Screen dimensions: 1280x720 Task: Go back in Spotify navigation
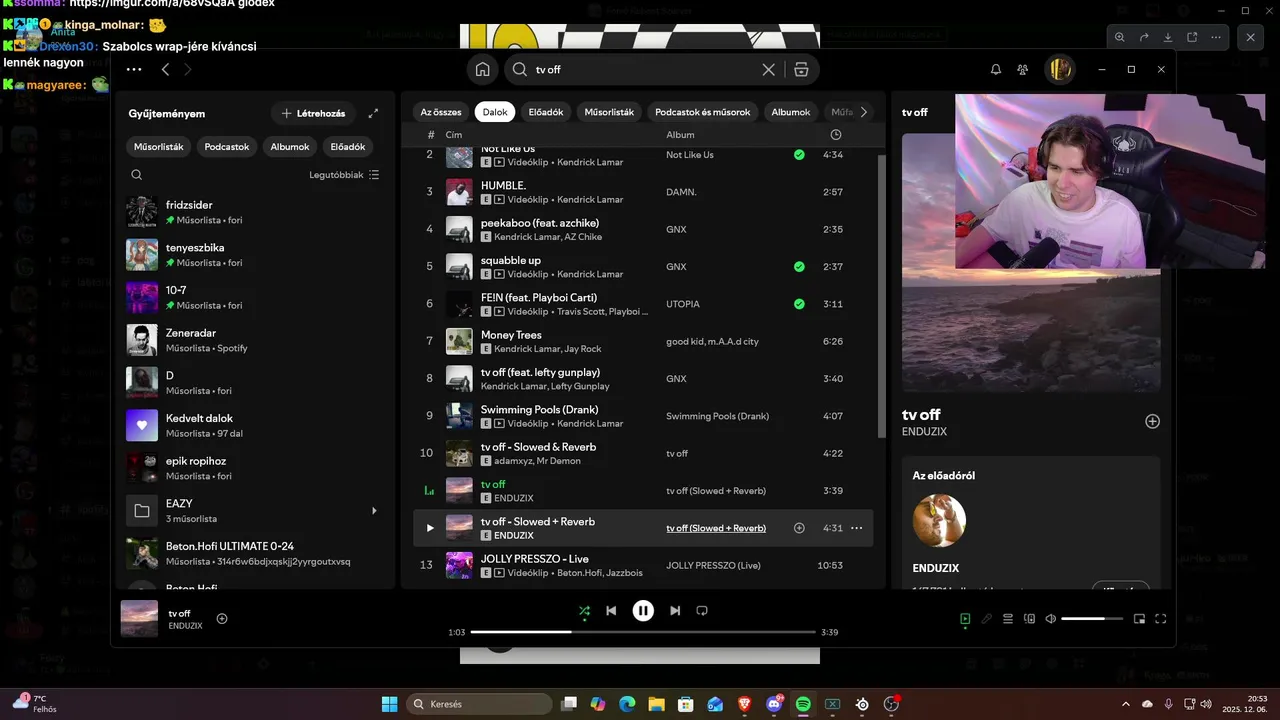click(166, 70)
